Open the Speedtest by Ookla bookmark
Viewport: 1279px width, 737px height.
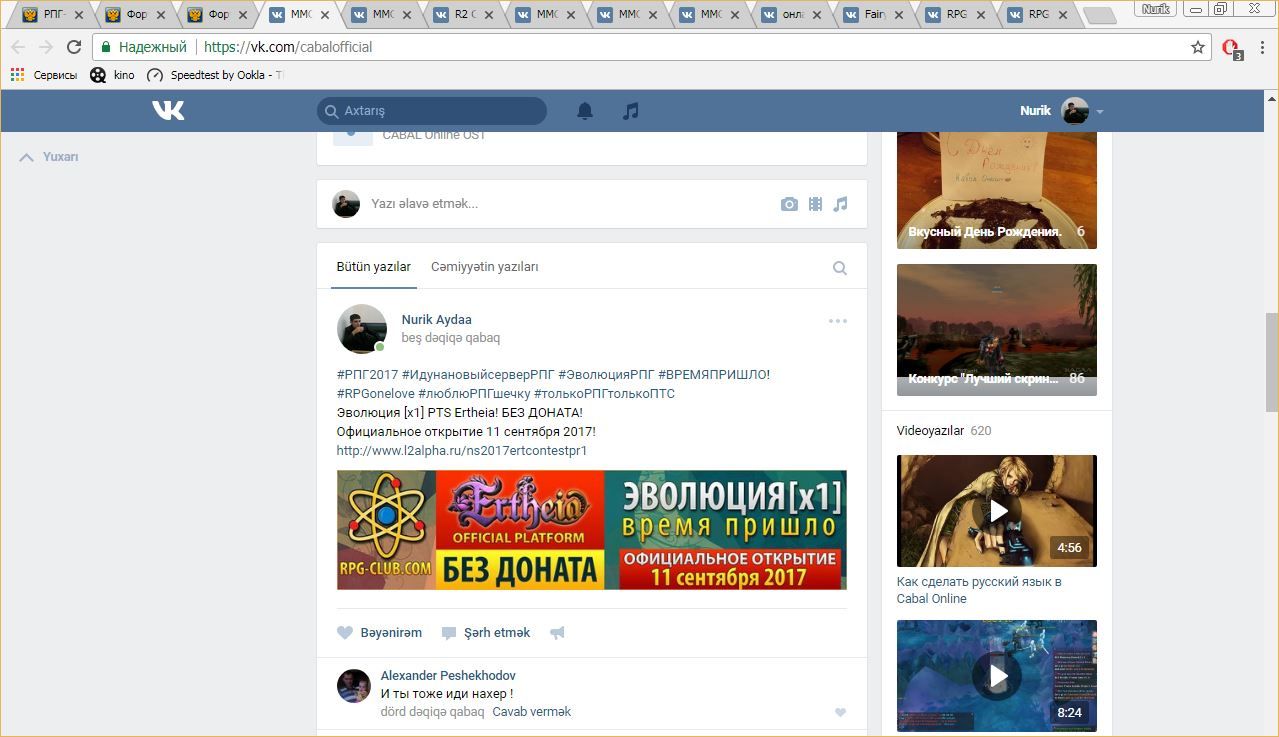(x=215, y=75)
